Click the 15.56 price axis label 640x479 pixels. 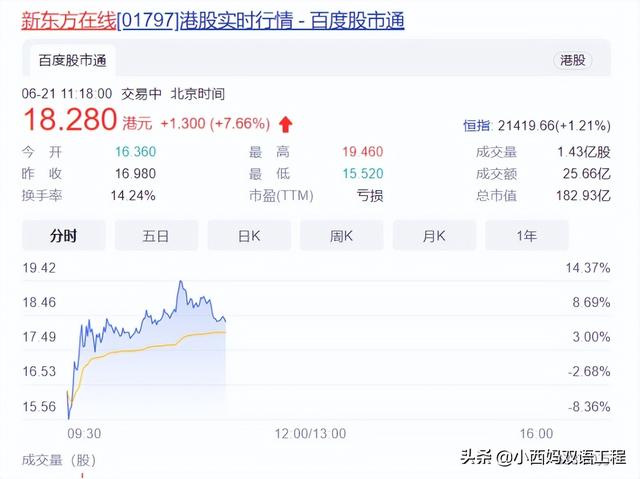[x=39, y=406]
